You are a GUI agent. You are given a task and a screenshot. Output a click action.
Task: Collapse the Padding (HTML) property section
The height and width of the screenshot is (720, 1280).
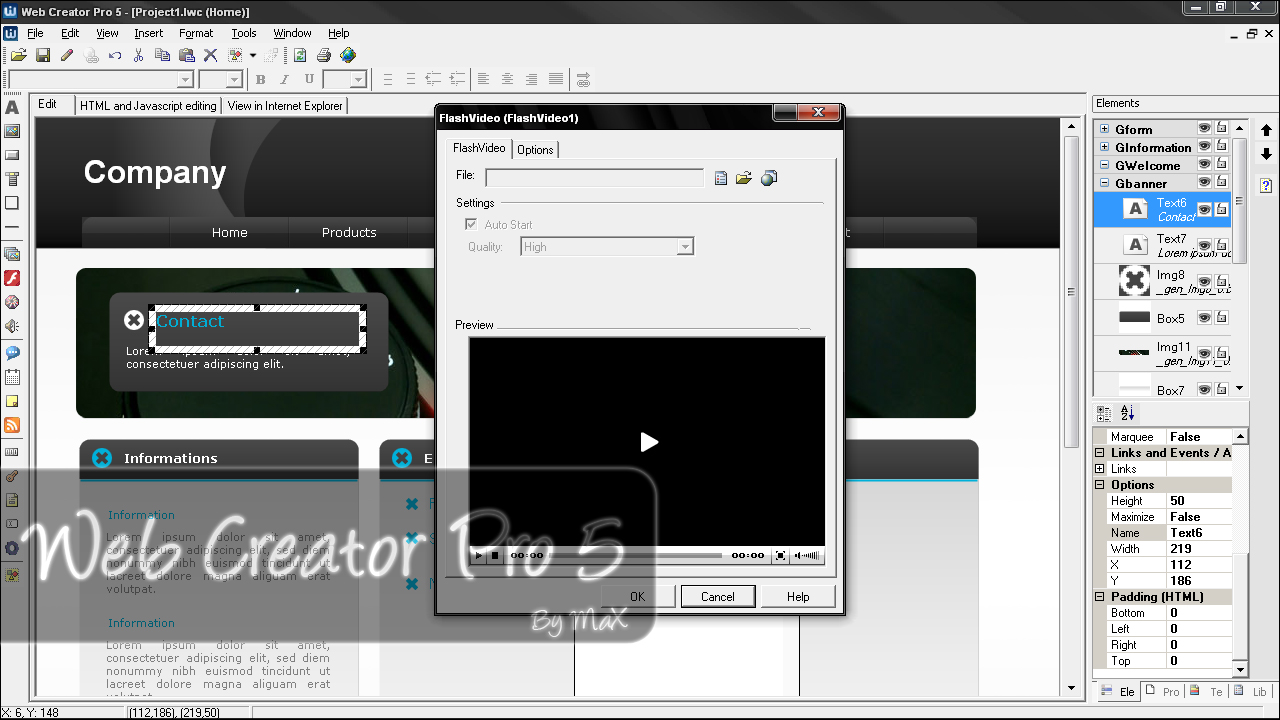[1100, 597]
